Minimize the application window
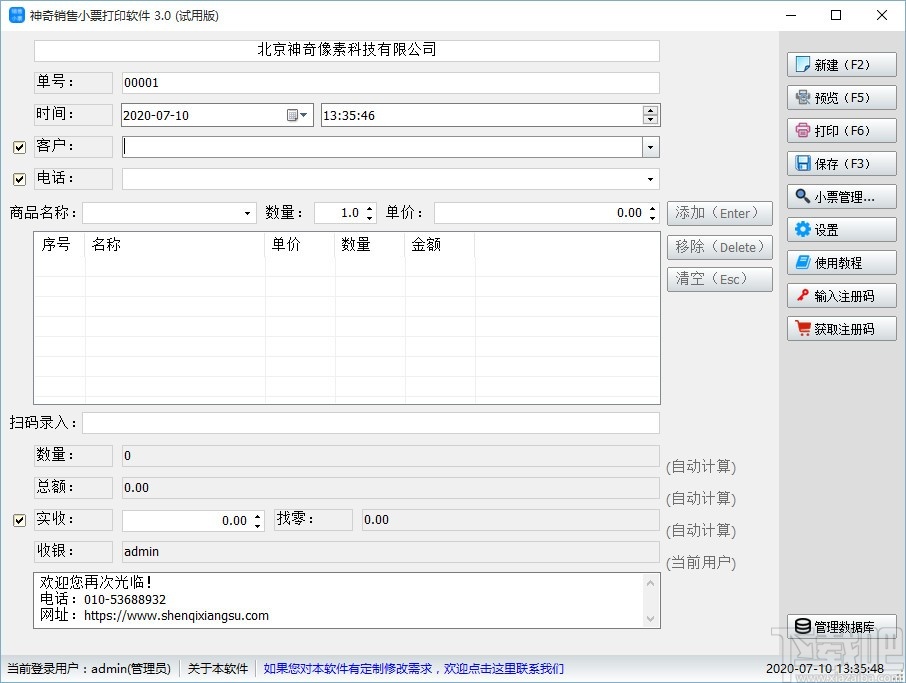The width and height of the screenshot is (906, 683). [791, 16]
